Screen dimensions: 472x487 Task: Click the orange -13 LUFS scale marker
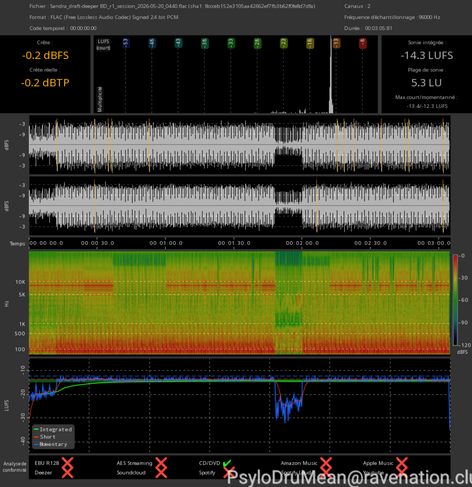click(x=336, y=43)
